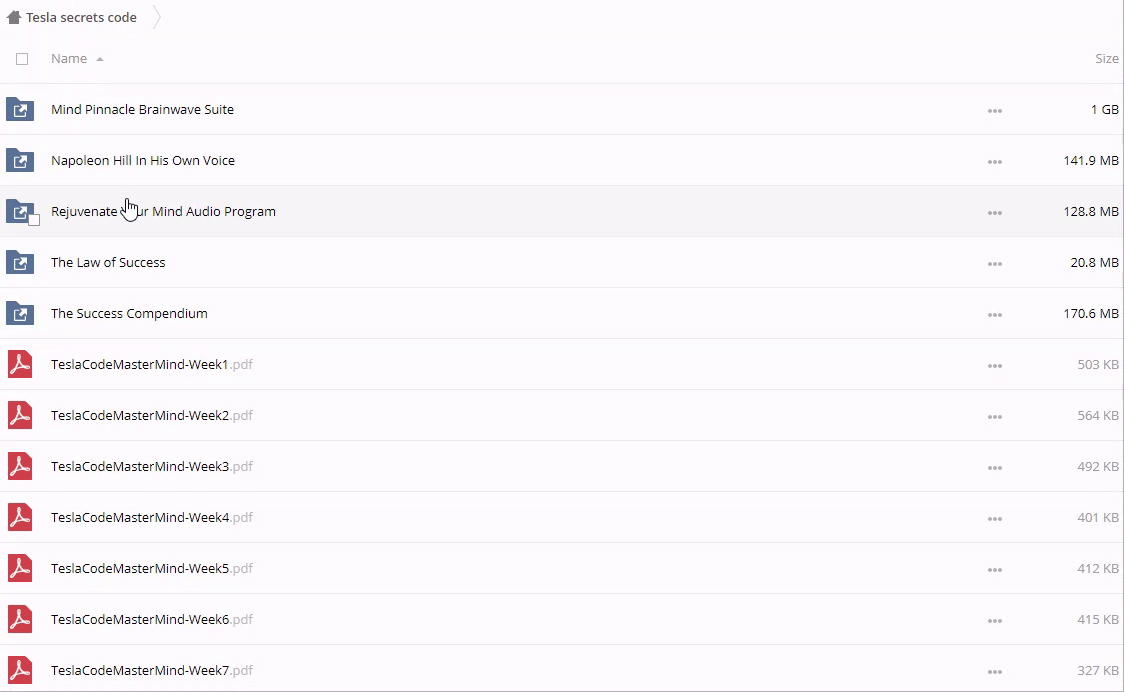Sort files by Size column header
Viewport: 1124px width, 692px height.
click(x=1106, y=58)
